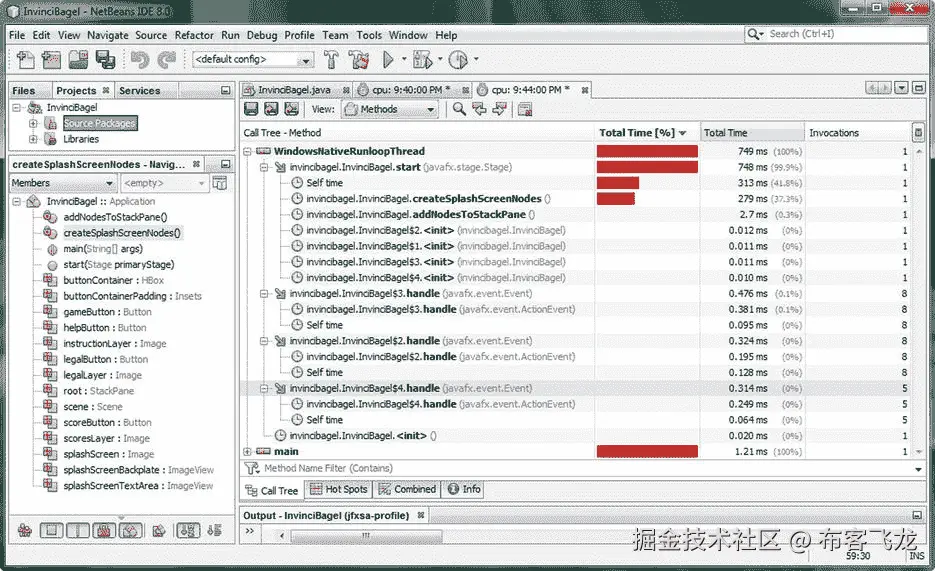Sort by Total Time [%] column header
This screenshot has height=571, width=935.
tap(646, 133)
